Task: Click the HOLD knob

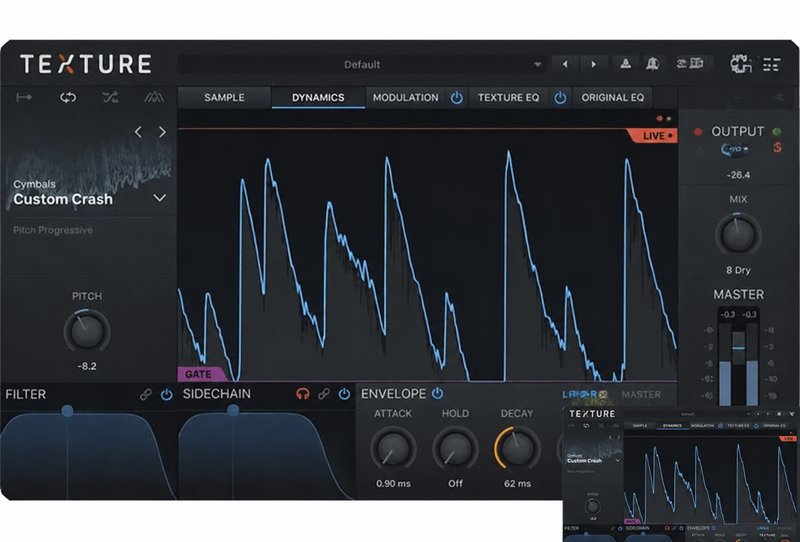Action: click(455, 449)
